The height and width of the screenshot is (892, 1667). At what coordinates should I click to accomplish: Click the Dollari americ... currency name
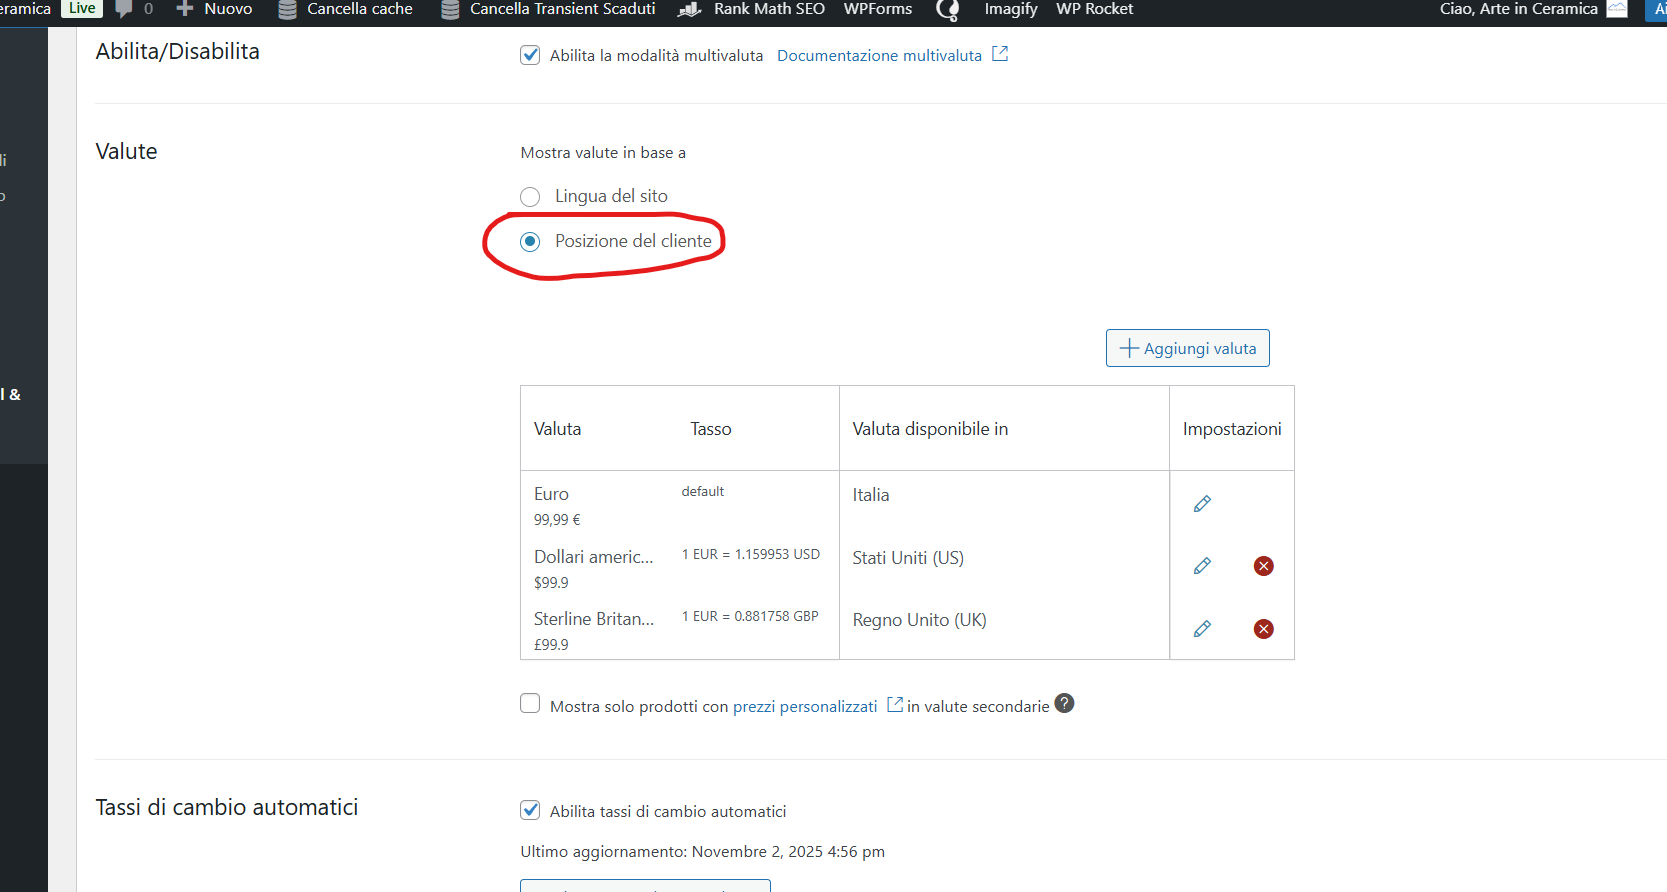pyautogui.click(x=594, y=557)
